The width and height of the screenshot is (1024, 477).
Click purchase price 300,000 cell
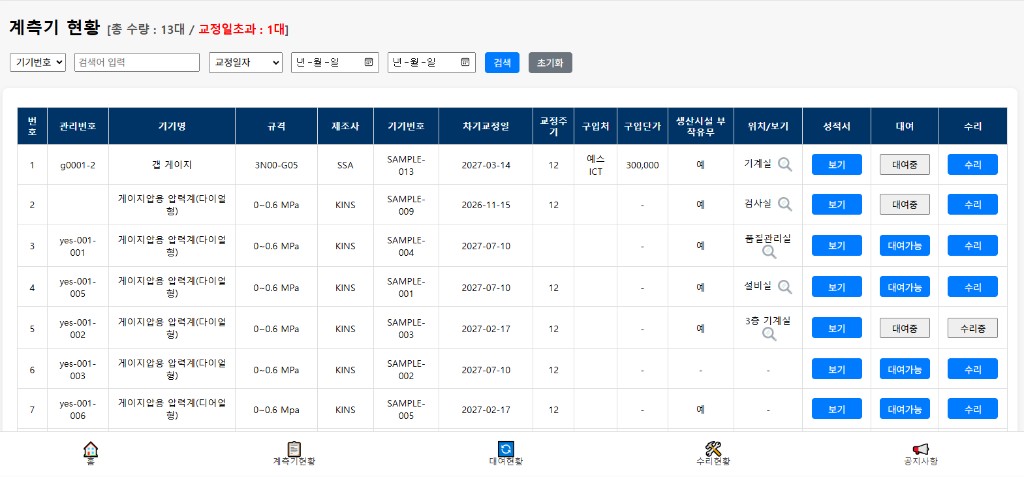[x=643, y=165]
